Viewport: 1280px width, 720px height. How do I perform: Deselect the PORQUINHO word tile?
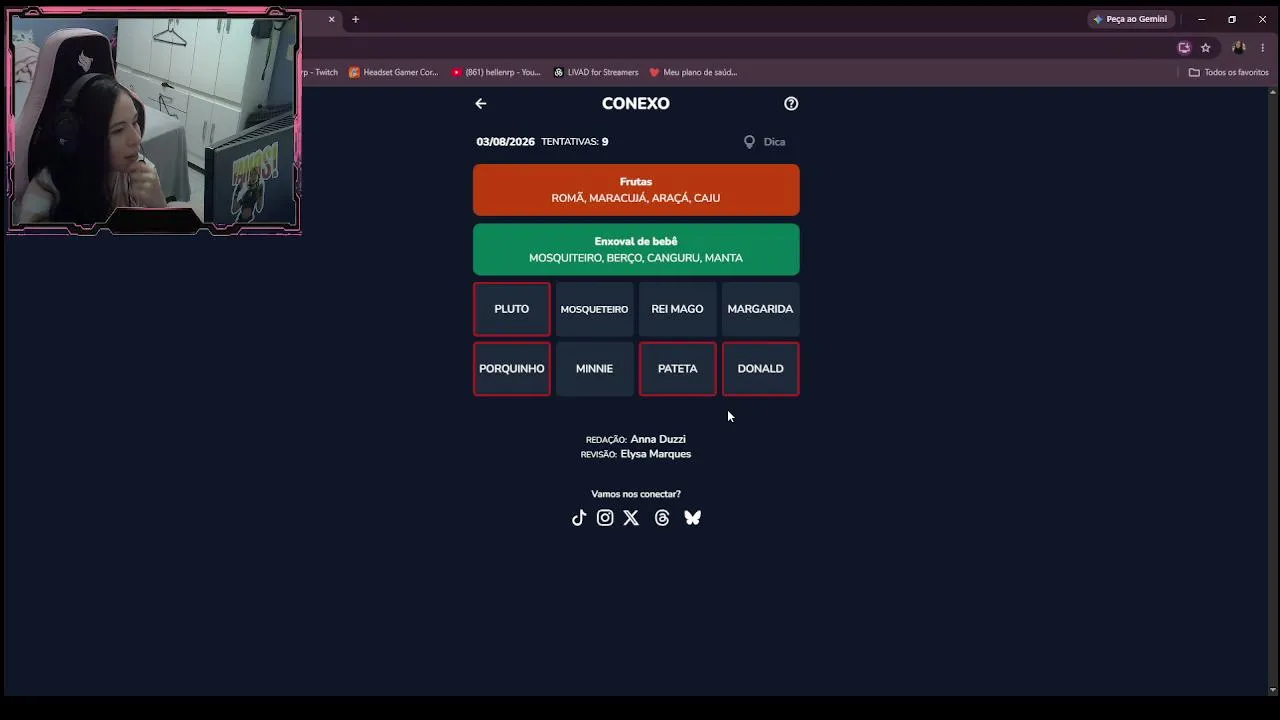(512, 369)
